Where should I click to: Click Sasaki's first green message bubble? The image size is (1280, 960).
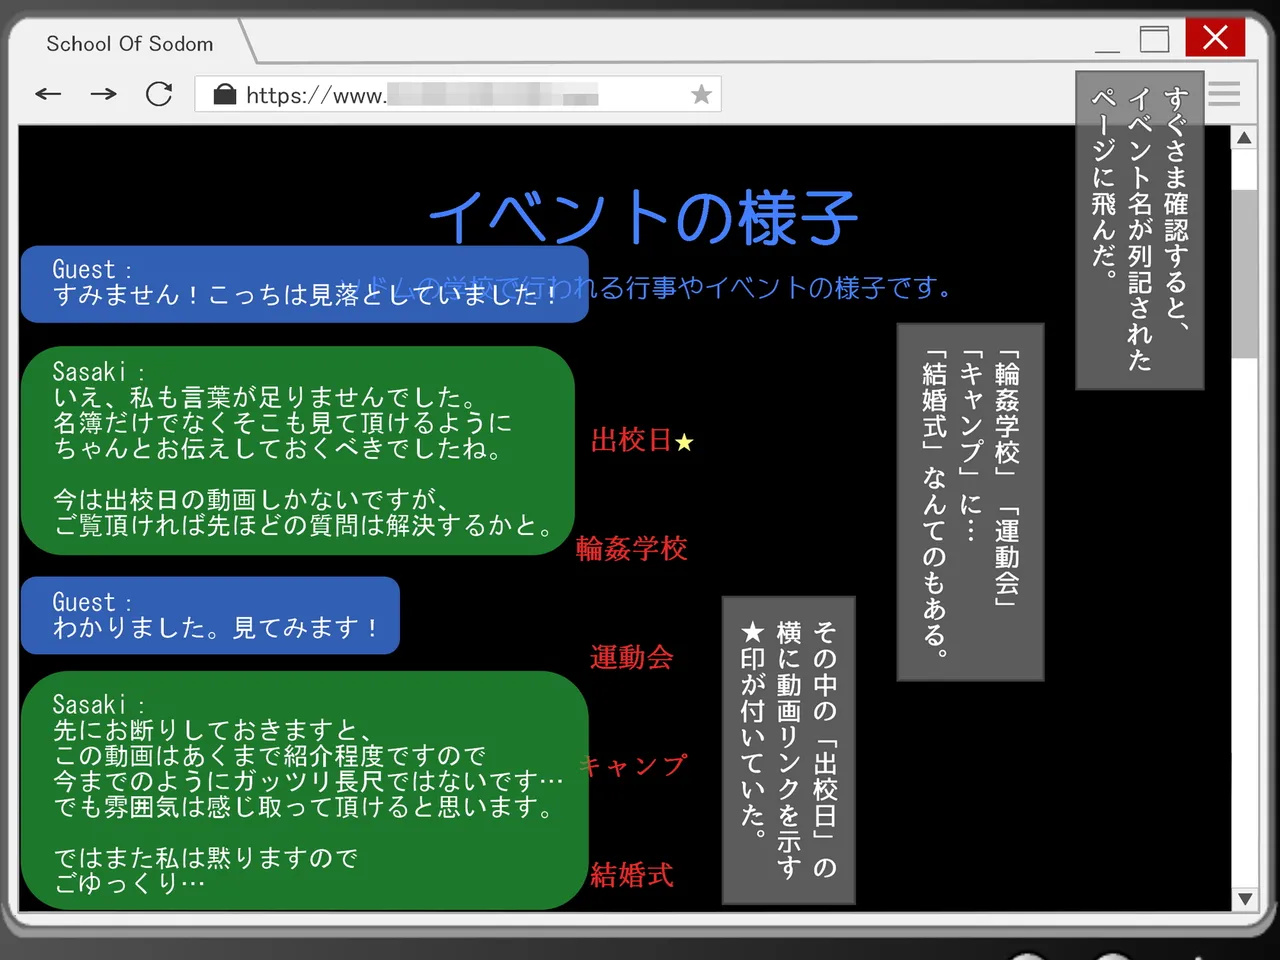click(x=300, y=450)
